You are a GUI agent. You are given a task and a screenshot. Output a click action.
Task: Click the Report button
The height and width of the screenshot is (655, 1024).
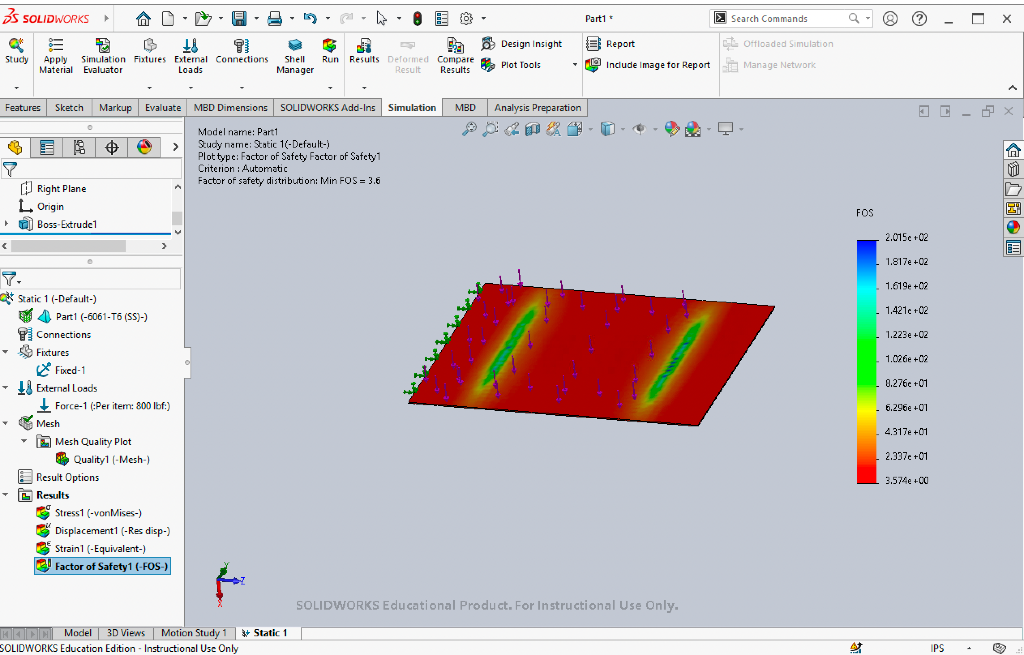617,43
